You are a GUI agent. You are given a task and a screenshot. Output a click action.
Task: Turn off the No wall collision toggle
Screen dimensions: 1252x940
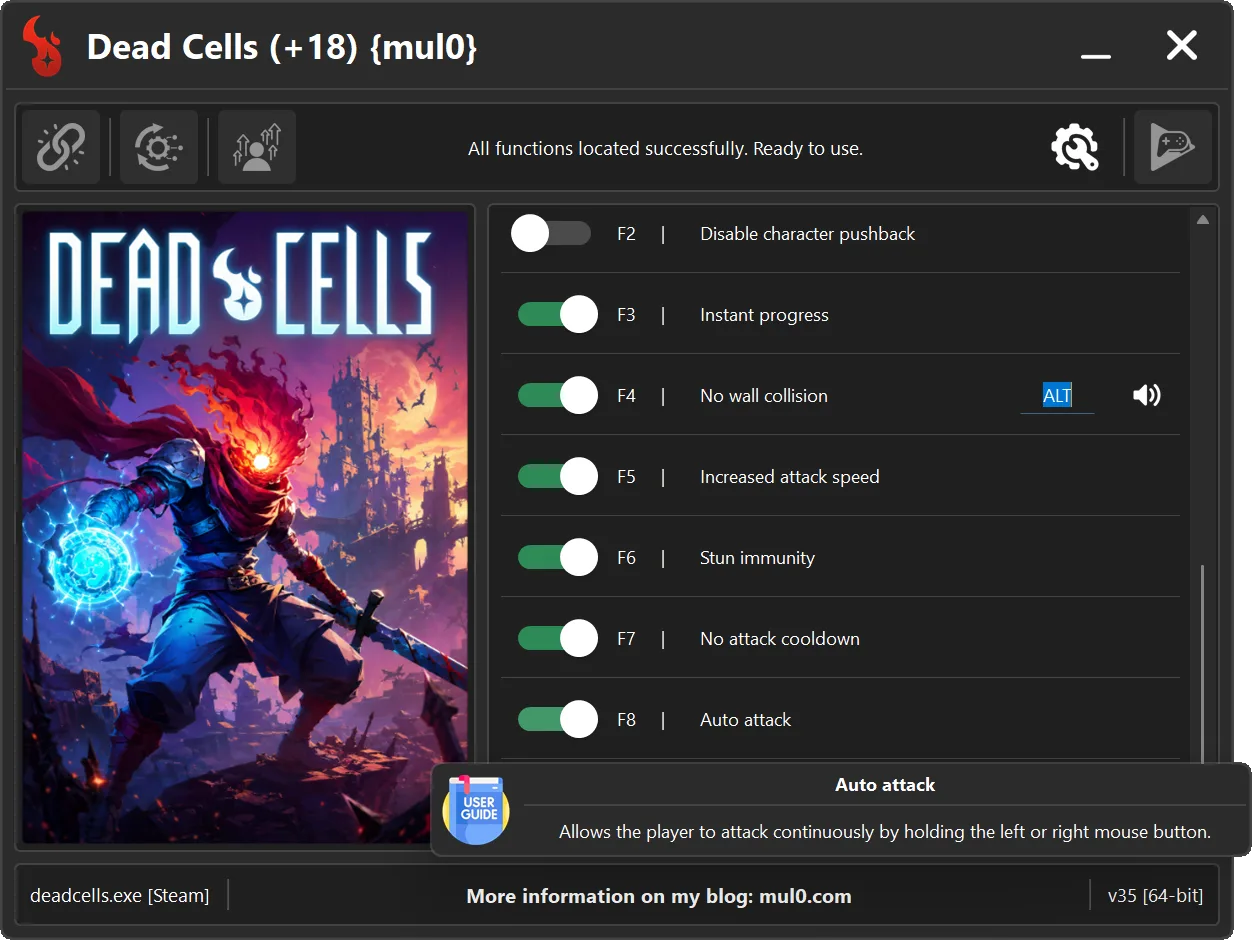558,396
